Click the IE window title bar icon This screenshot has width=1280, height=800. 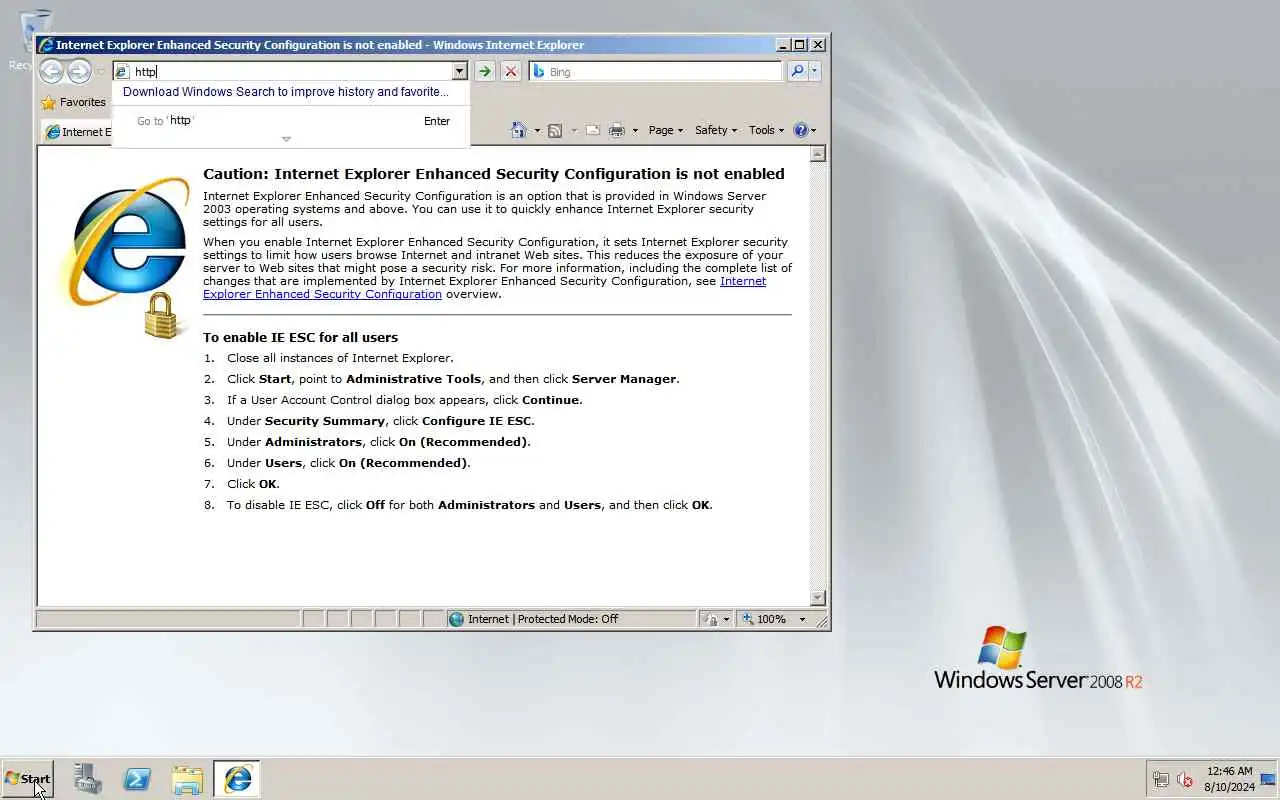(x=45, y=45)
